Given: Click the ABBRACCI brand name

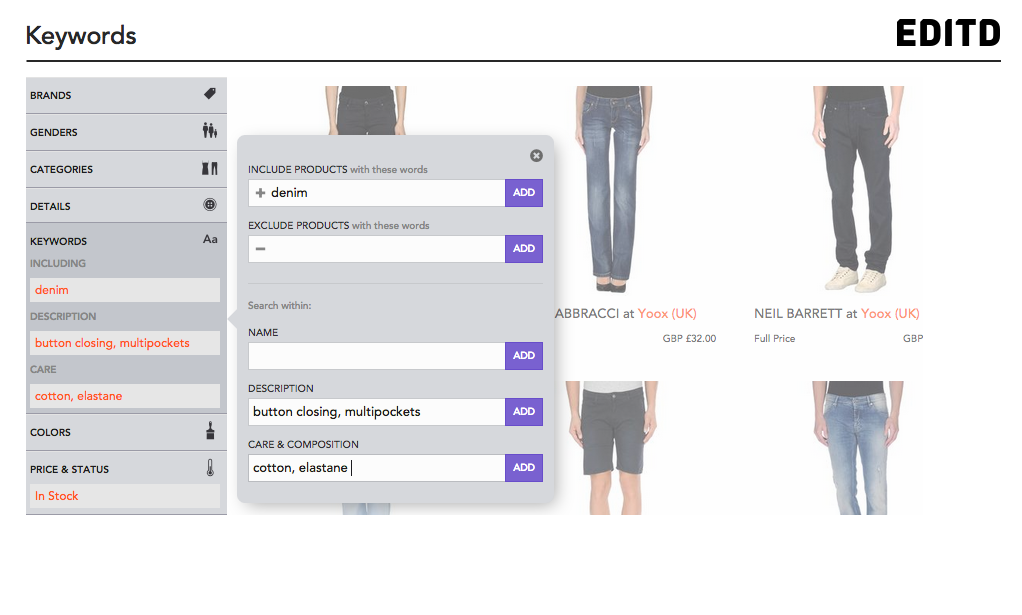Looking at the screenshot, I should pos(587,313).
